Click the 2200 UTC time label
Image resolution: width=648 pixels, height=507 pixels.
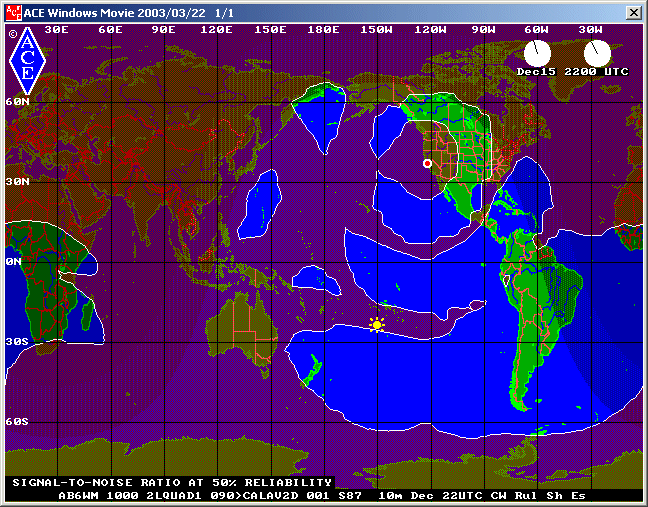[x=596, y=71]
